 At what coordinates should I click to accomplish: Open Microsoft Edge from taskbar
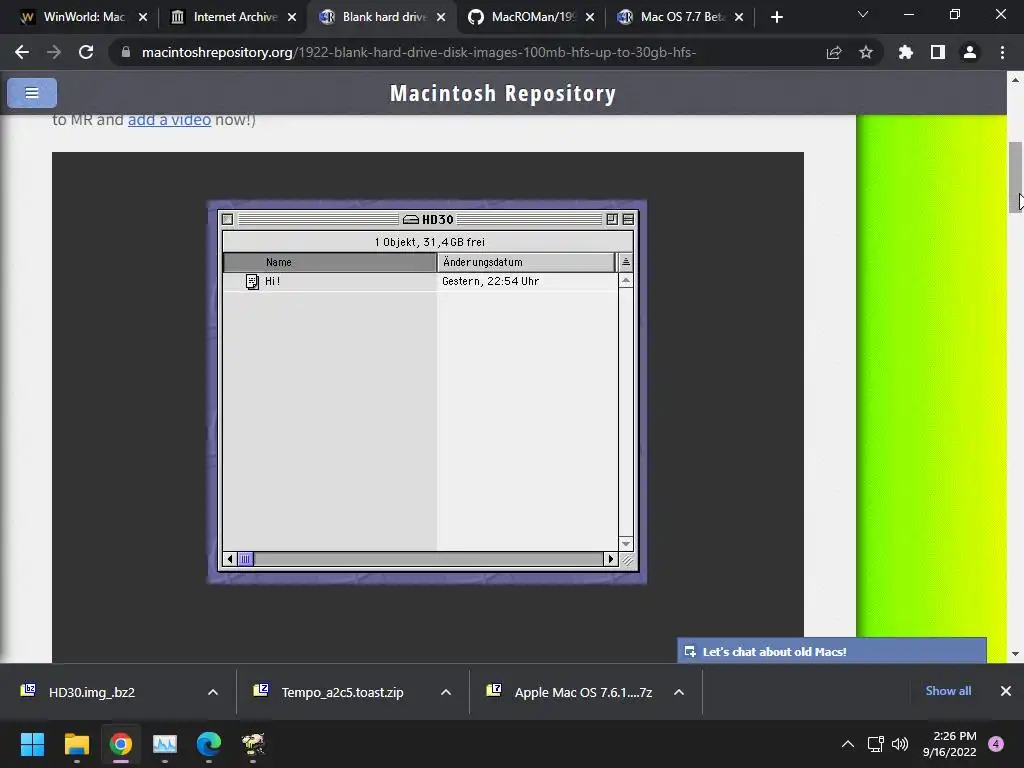[209, 744]
